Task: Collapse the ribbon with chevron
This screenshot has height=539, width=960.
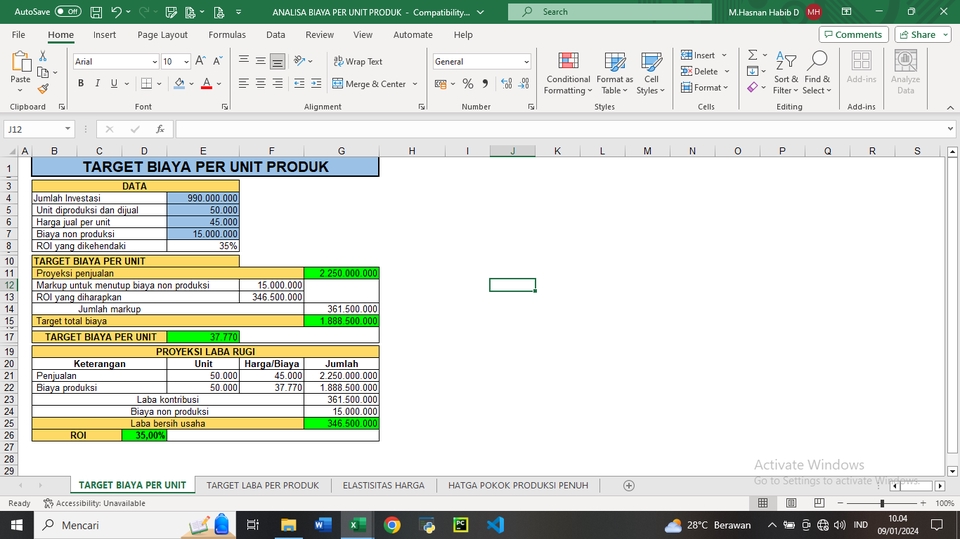Action: tap(950, 107)
